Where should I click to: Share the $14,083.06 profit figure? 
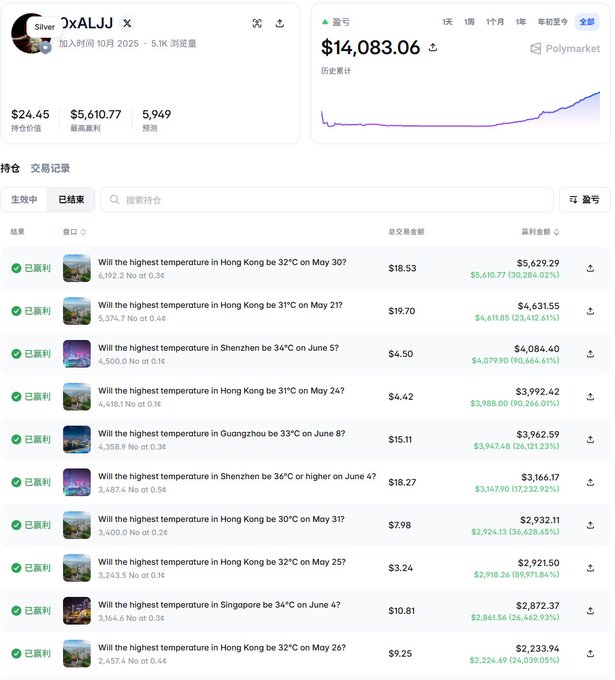tap(433, 47)
